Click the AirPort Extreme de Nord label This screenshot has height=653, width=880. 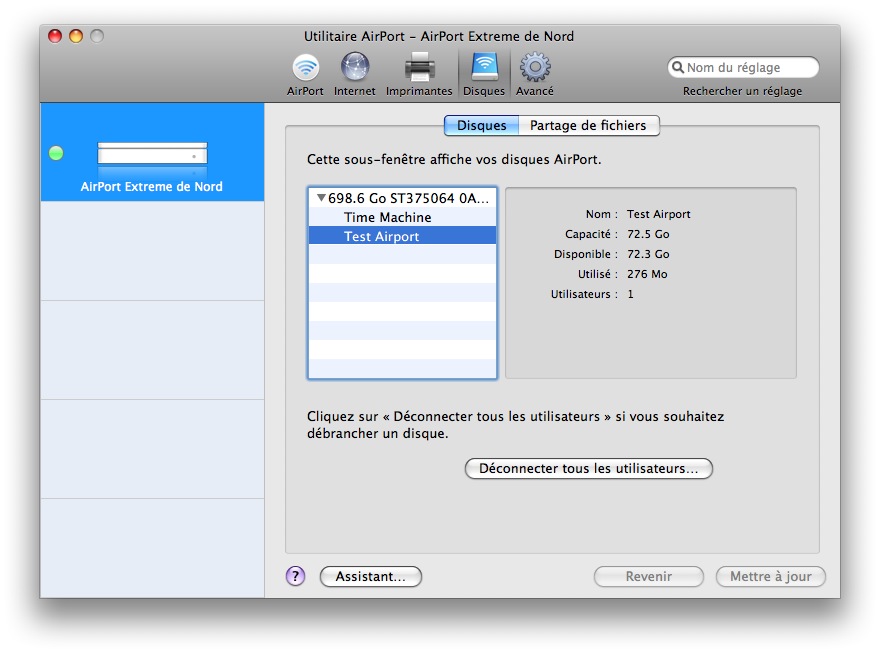[152, 186]
